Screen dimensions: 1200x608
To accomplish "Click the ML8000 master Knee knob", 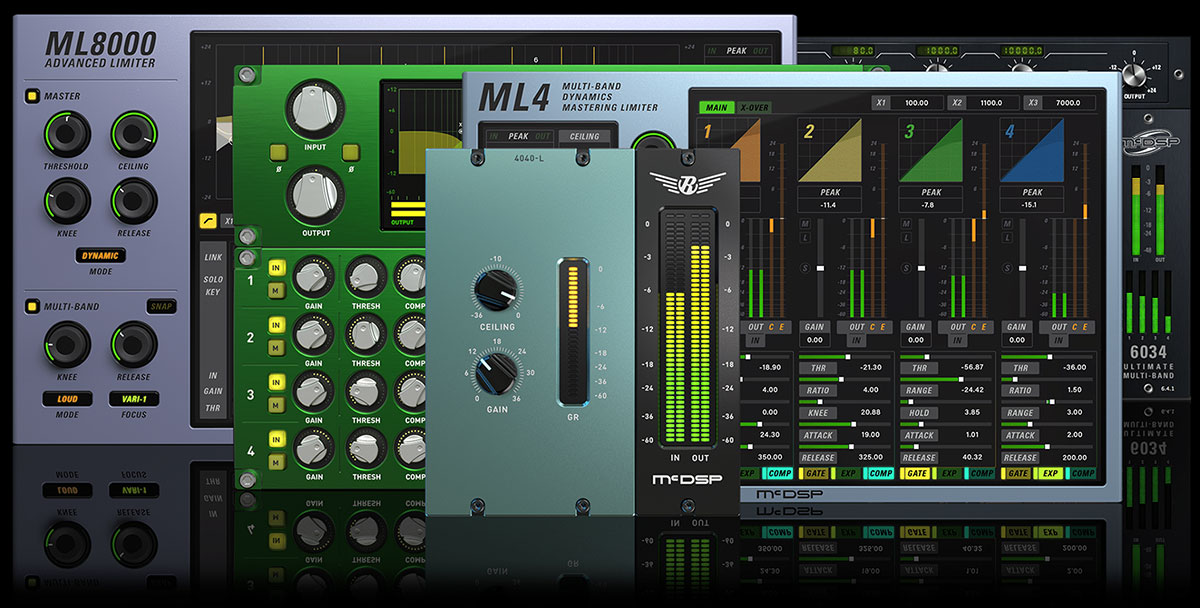I will click(x=65, y=201).
